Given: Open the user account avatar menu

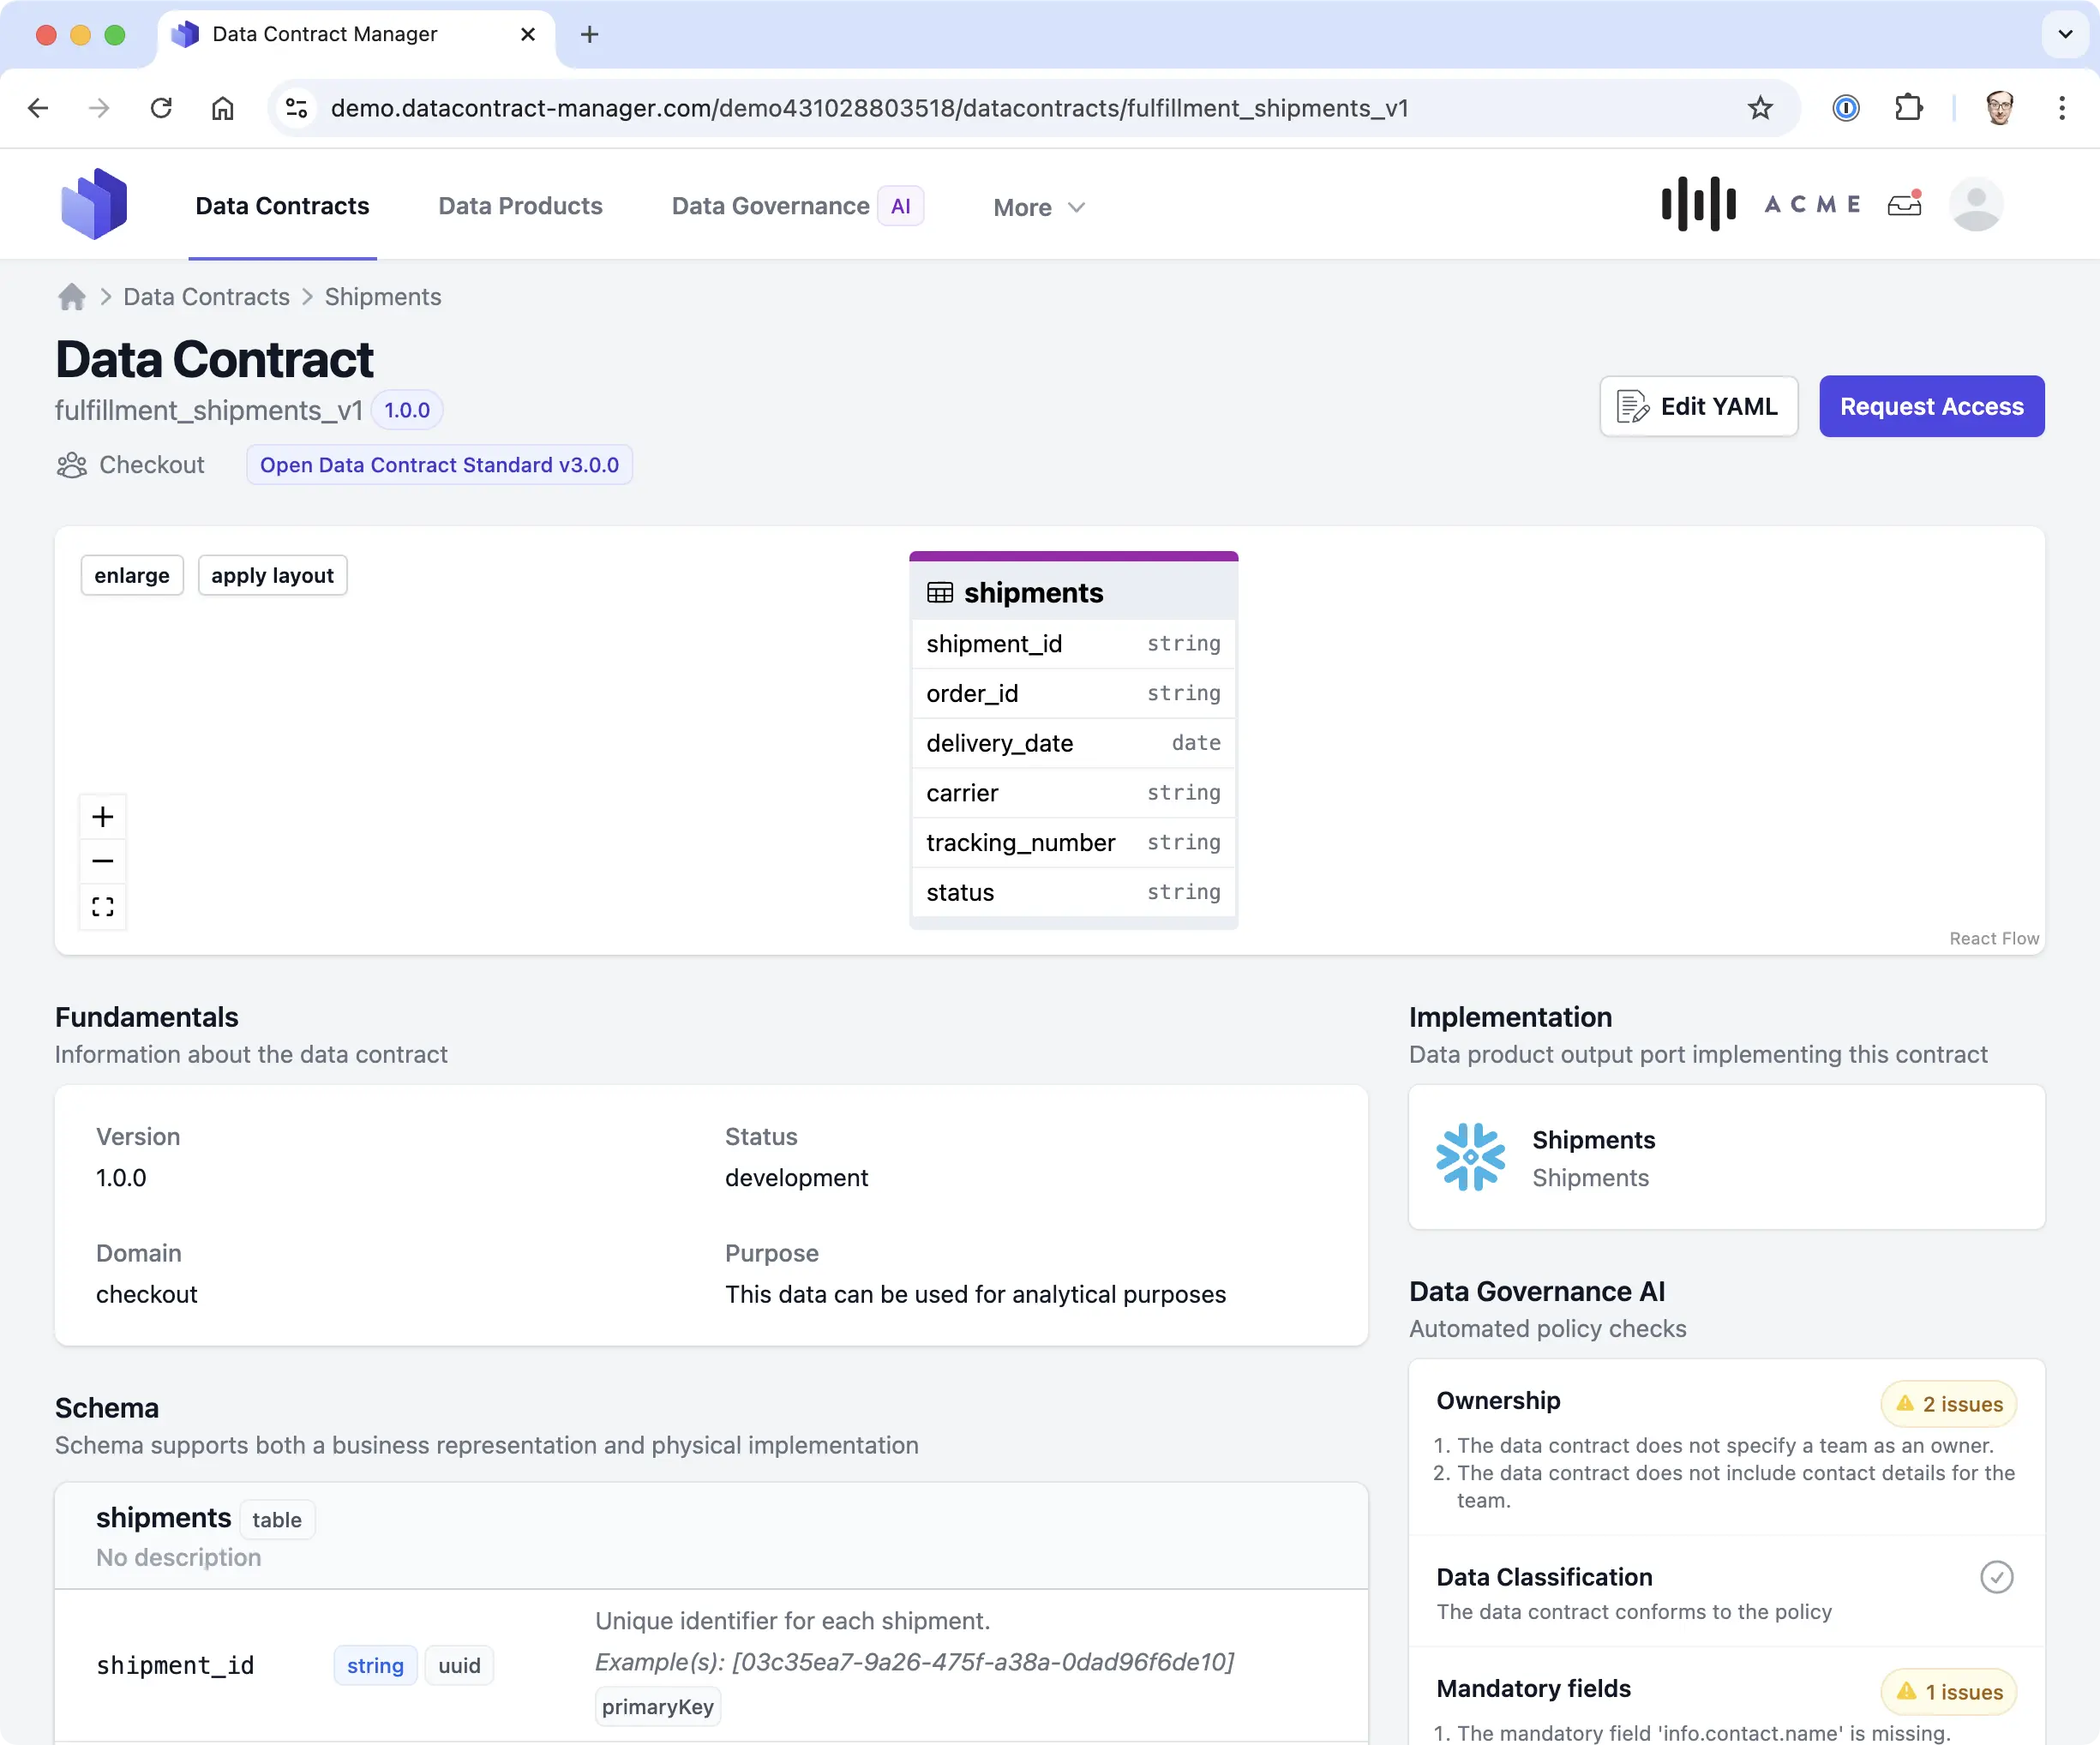Looking at the screenshot, I should (x=1975, y=204).
